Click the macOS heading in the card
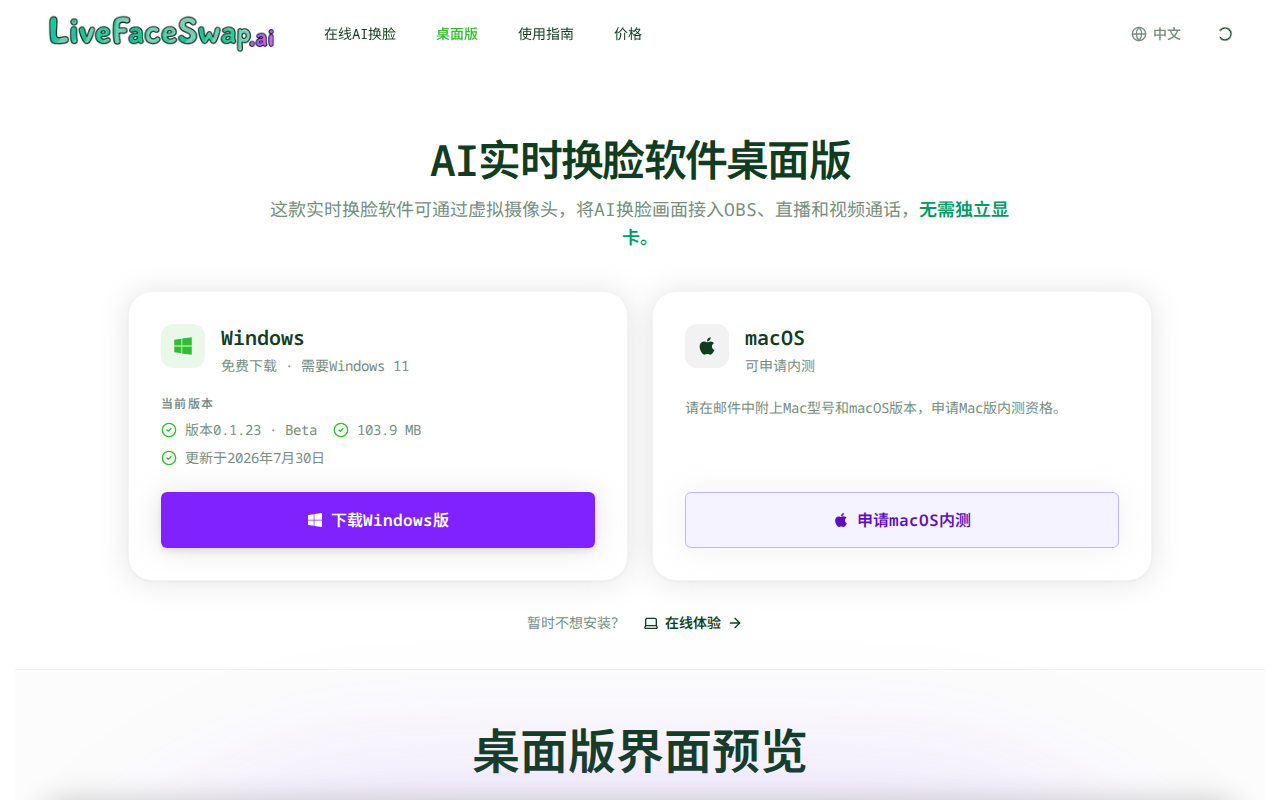 tap(775, 338)
